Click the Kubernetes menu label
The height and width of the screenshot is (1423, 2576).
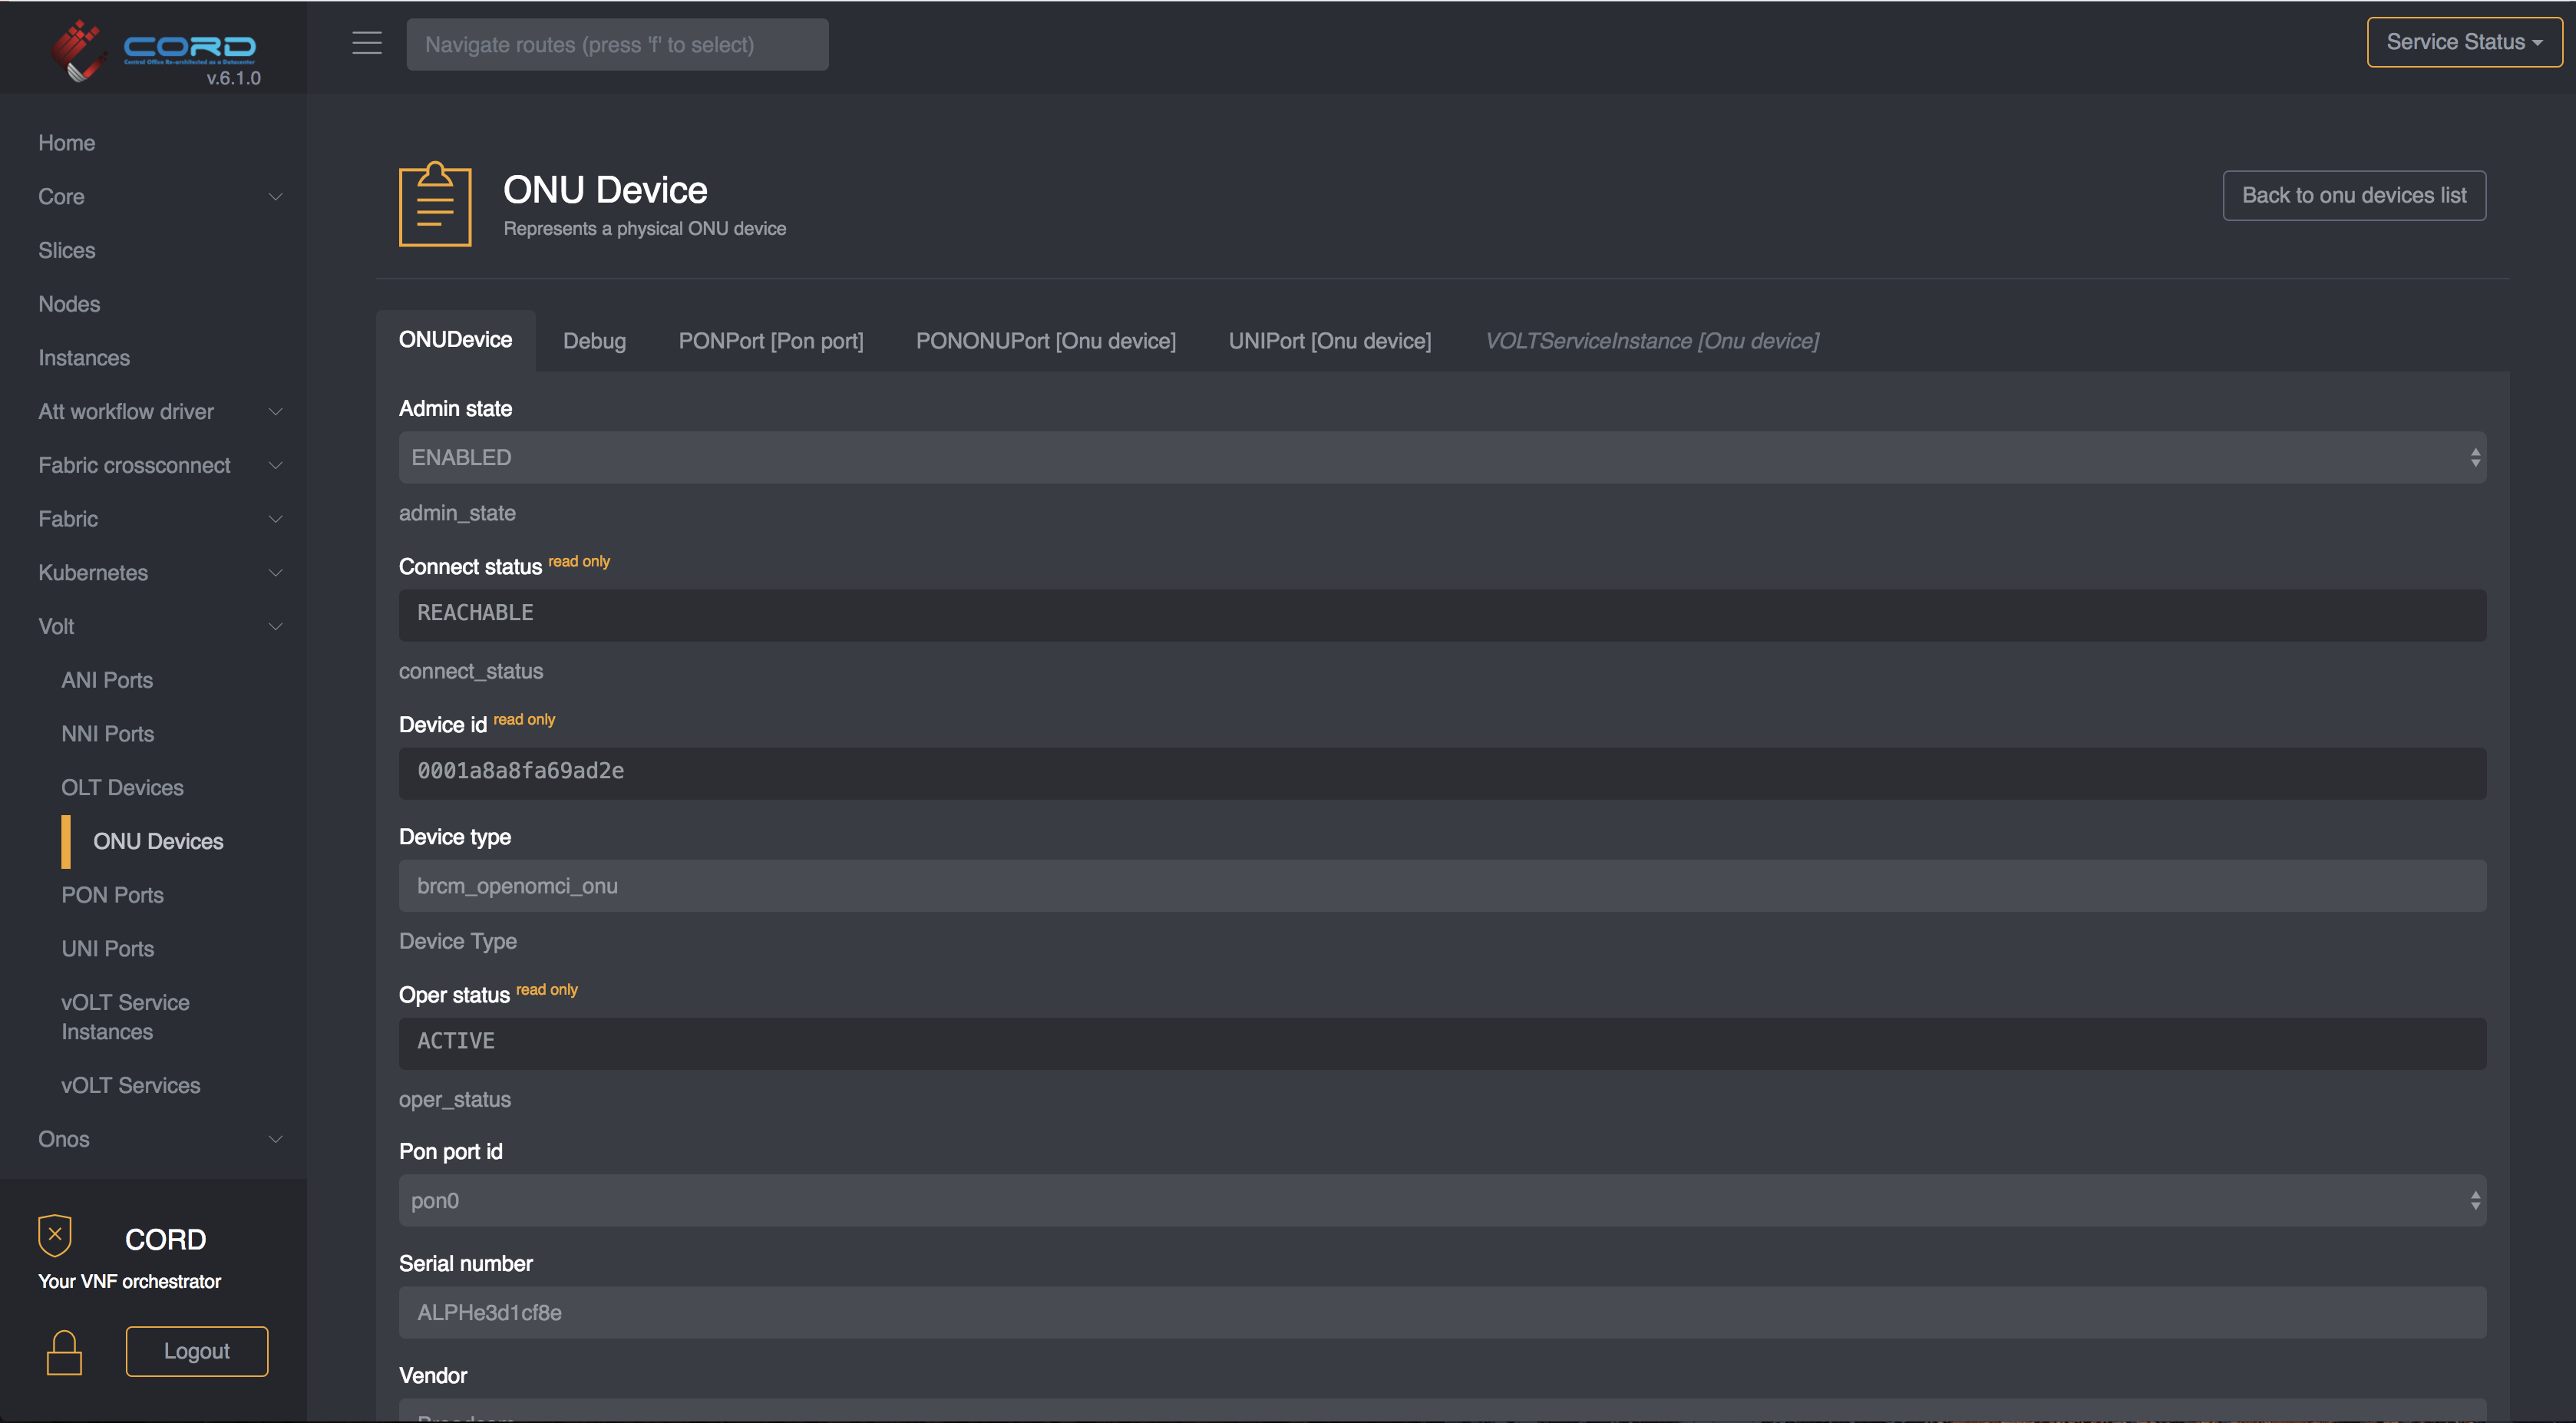(93, 573)
